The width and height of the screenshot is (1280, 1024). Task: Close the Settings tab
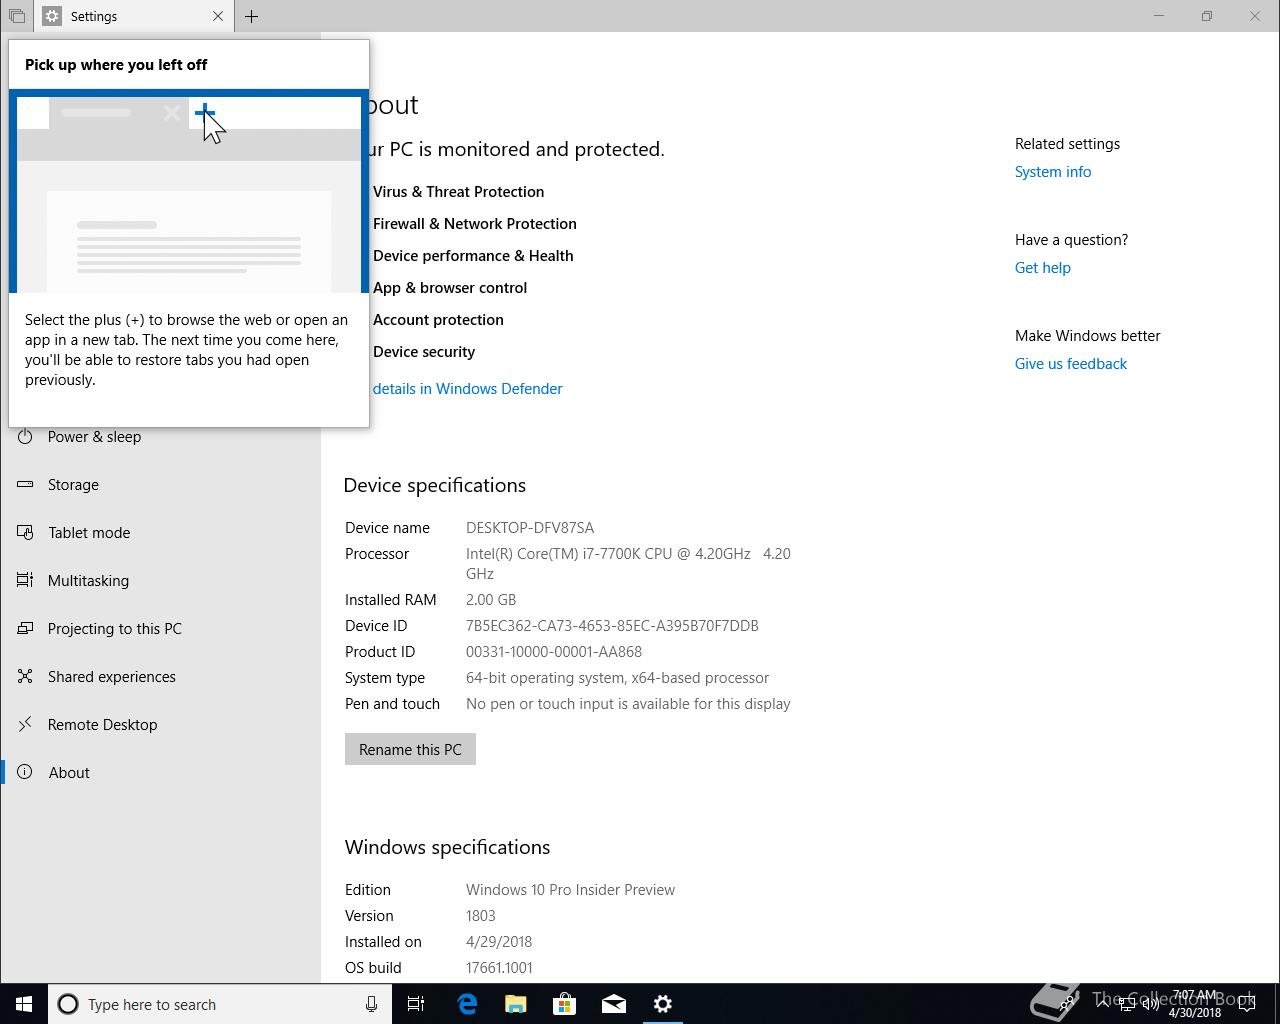coord(218,16)
